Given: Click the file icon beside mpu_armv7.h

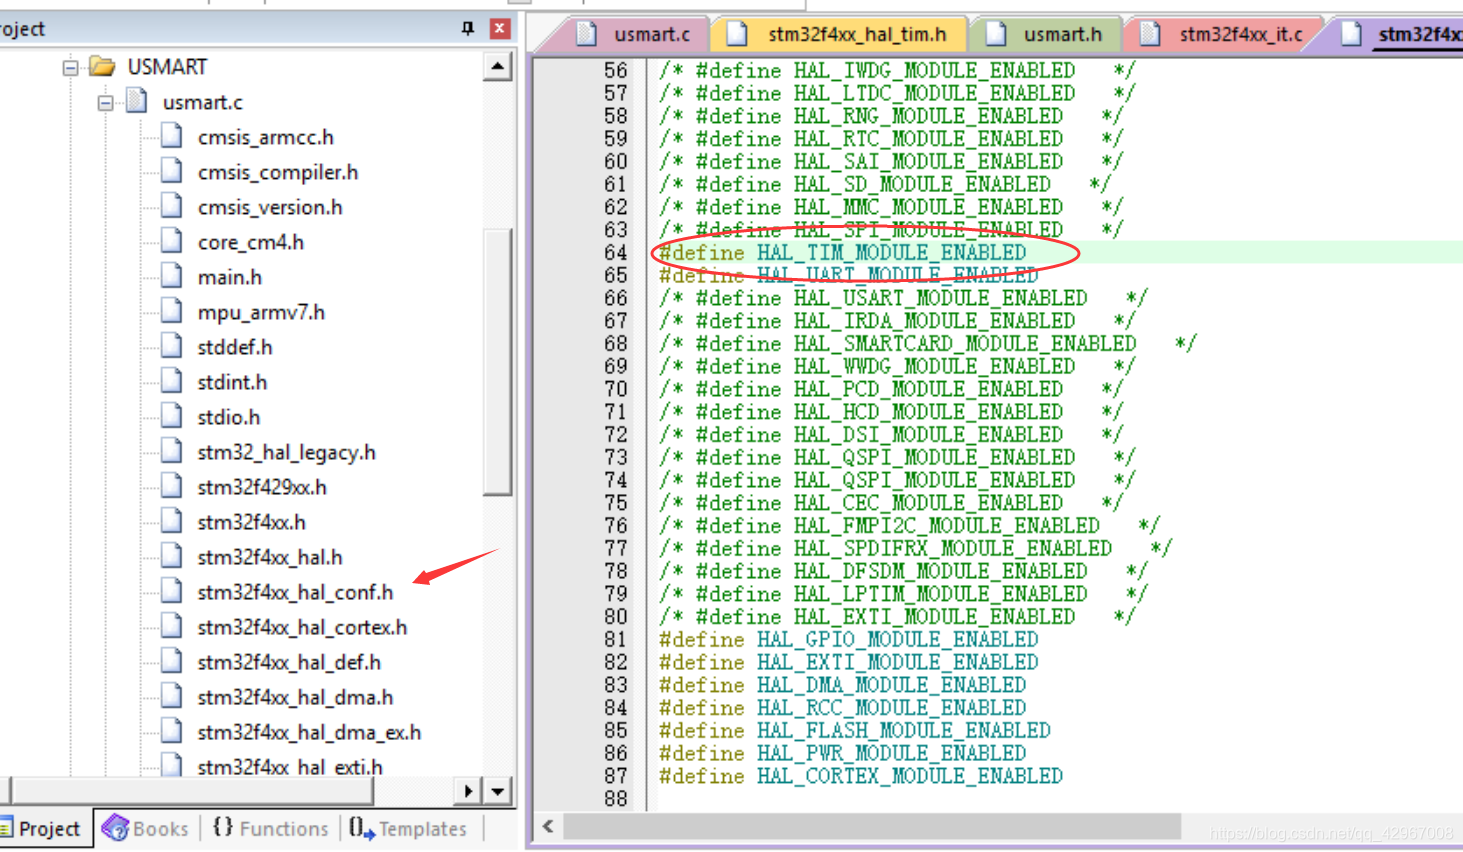Looking at the screenshot, I should (x=172, y=311).
